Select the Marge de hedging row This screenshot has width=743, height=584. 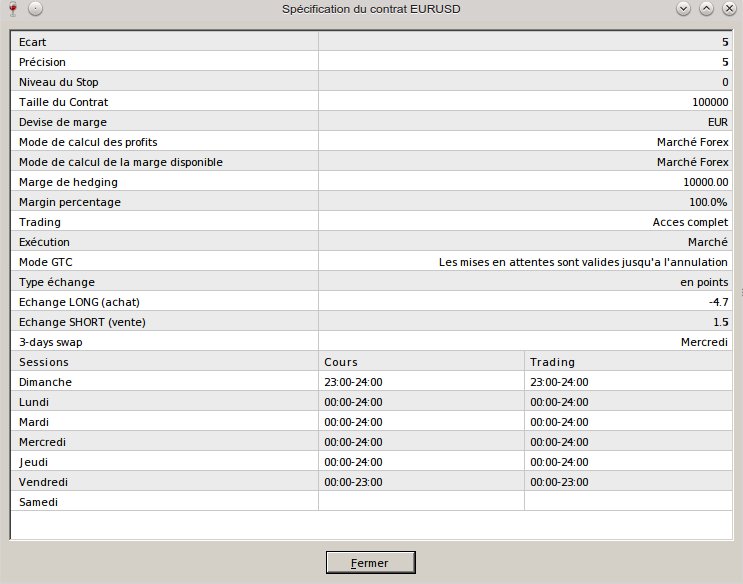[x=164, y=182]
